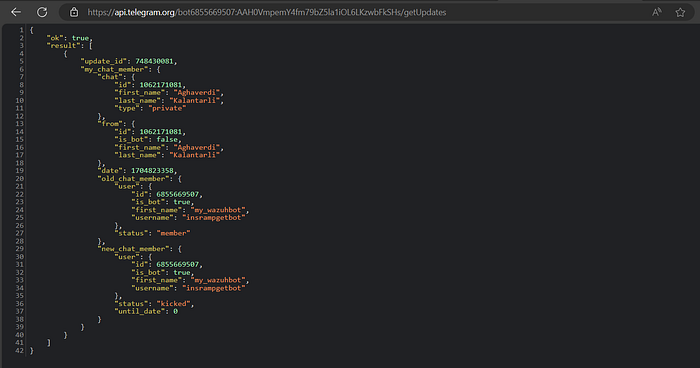Screen dimensions: 700x368
Task: Add page to favorites with star icon
Action: [x=680, y=13]
